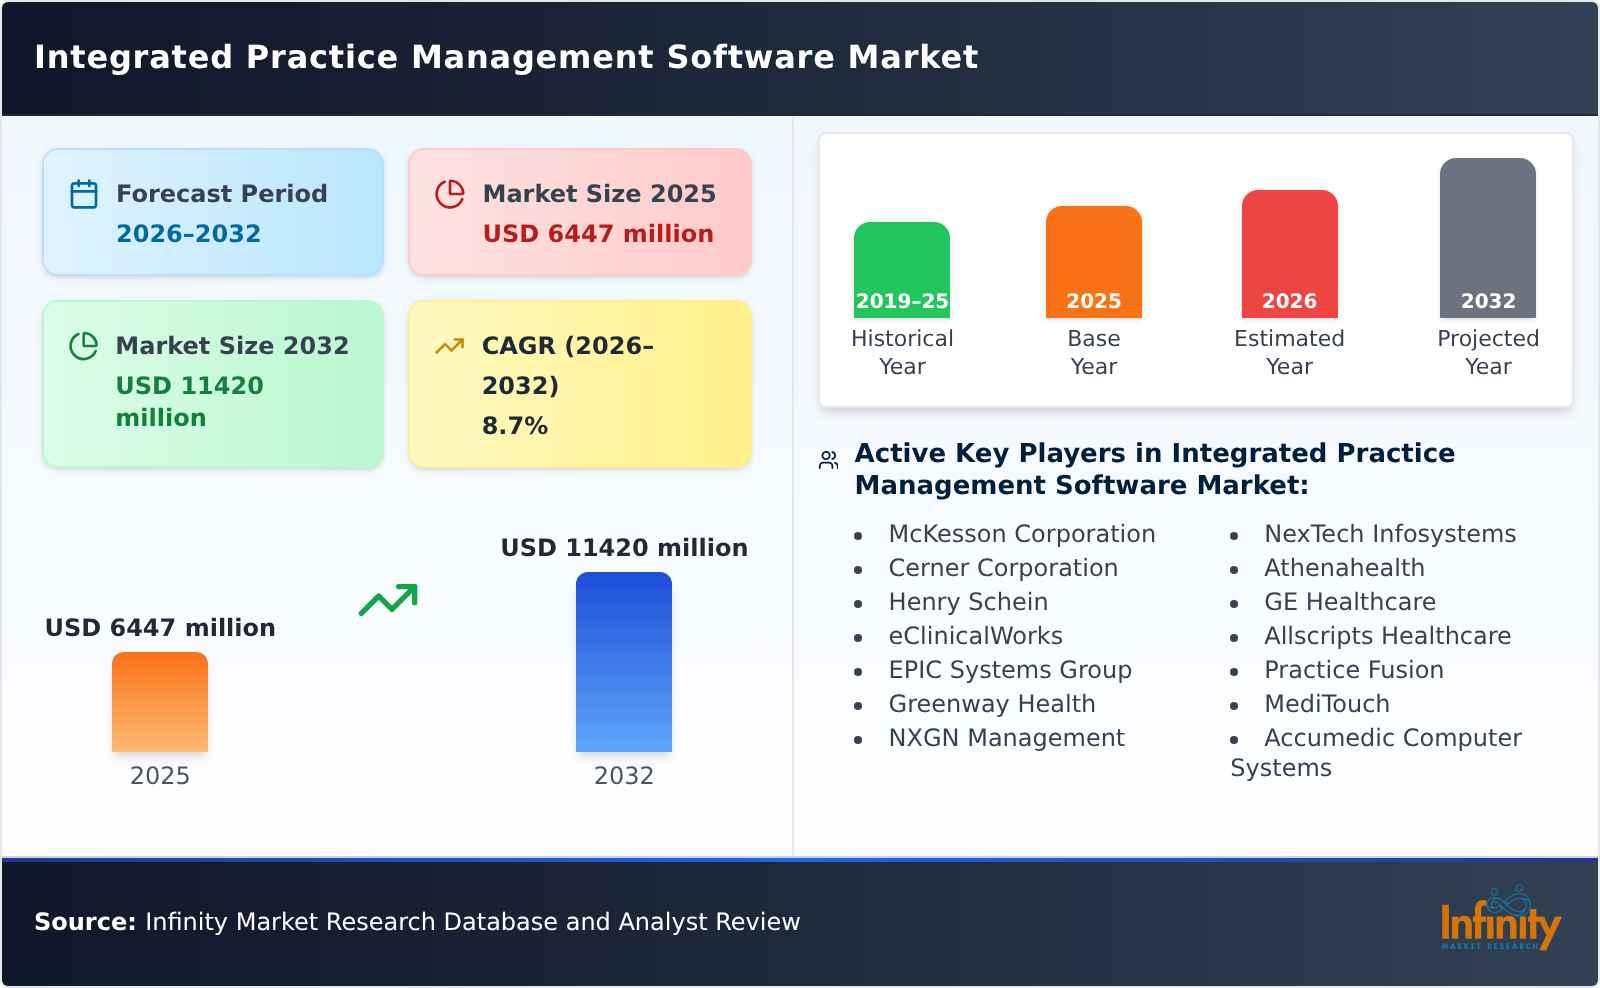Click the red 2026 Estimated Year bar
1600x988 pixels.
pyautogui.click(x=1290, y=254)
